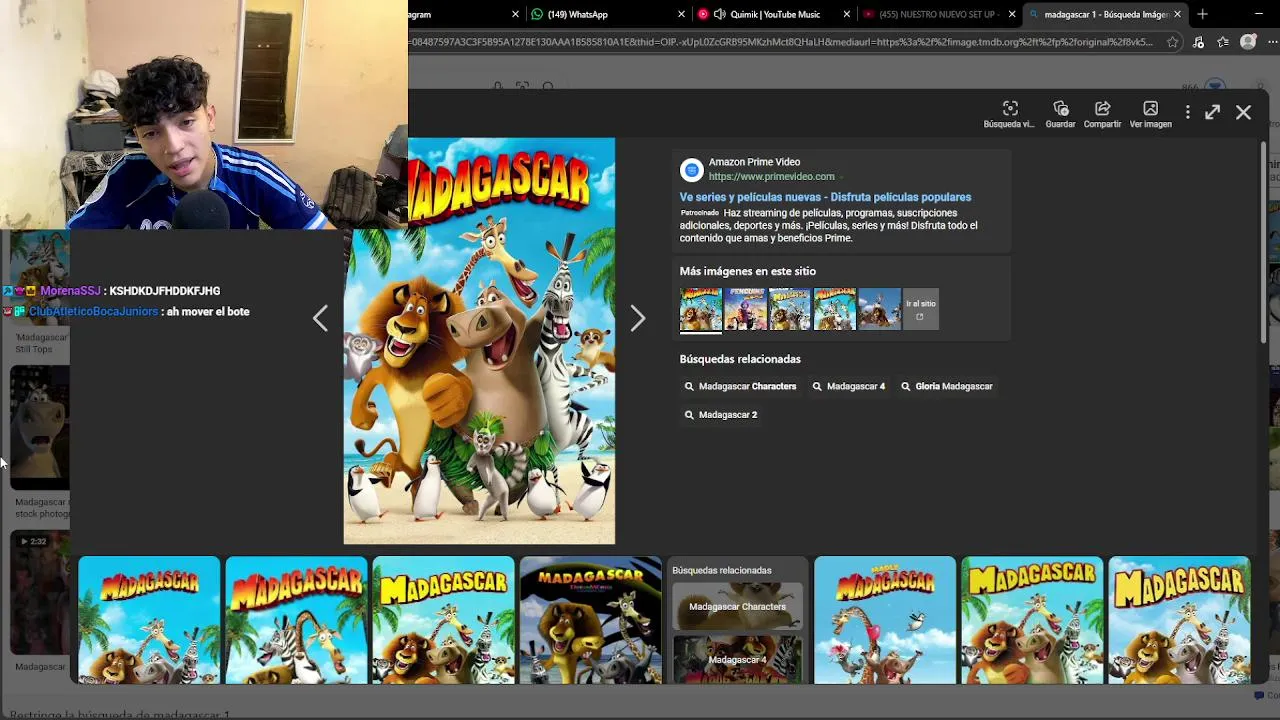Screen dimensions: 1280x720
Task: Open first Madagascar poster in bottom strip
Action: coord(149,620)
